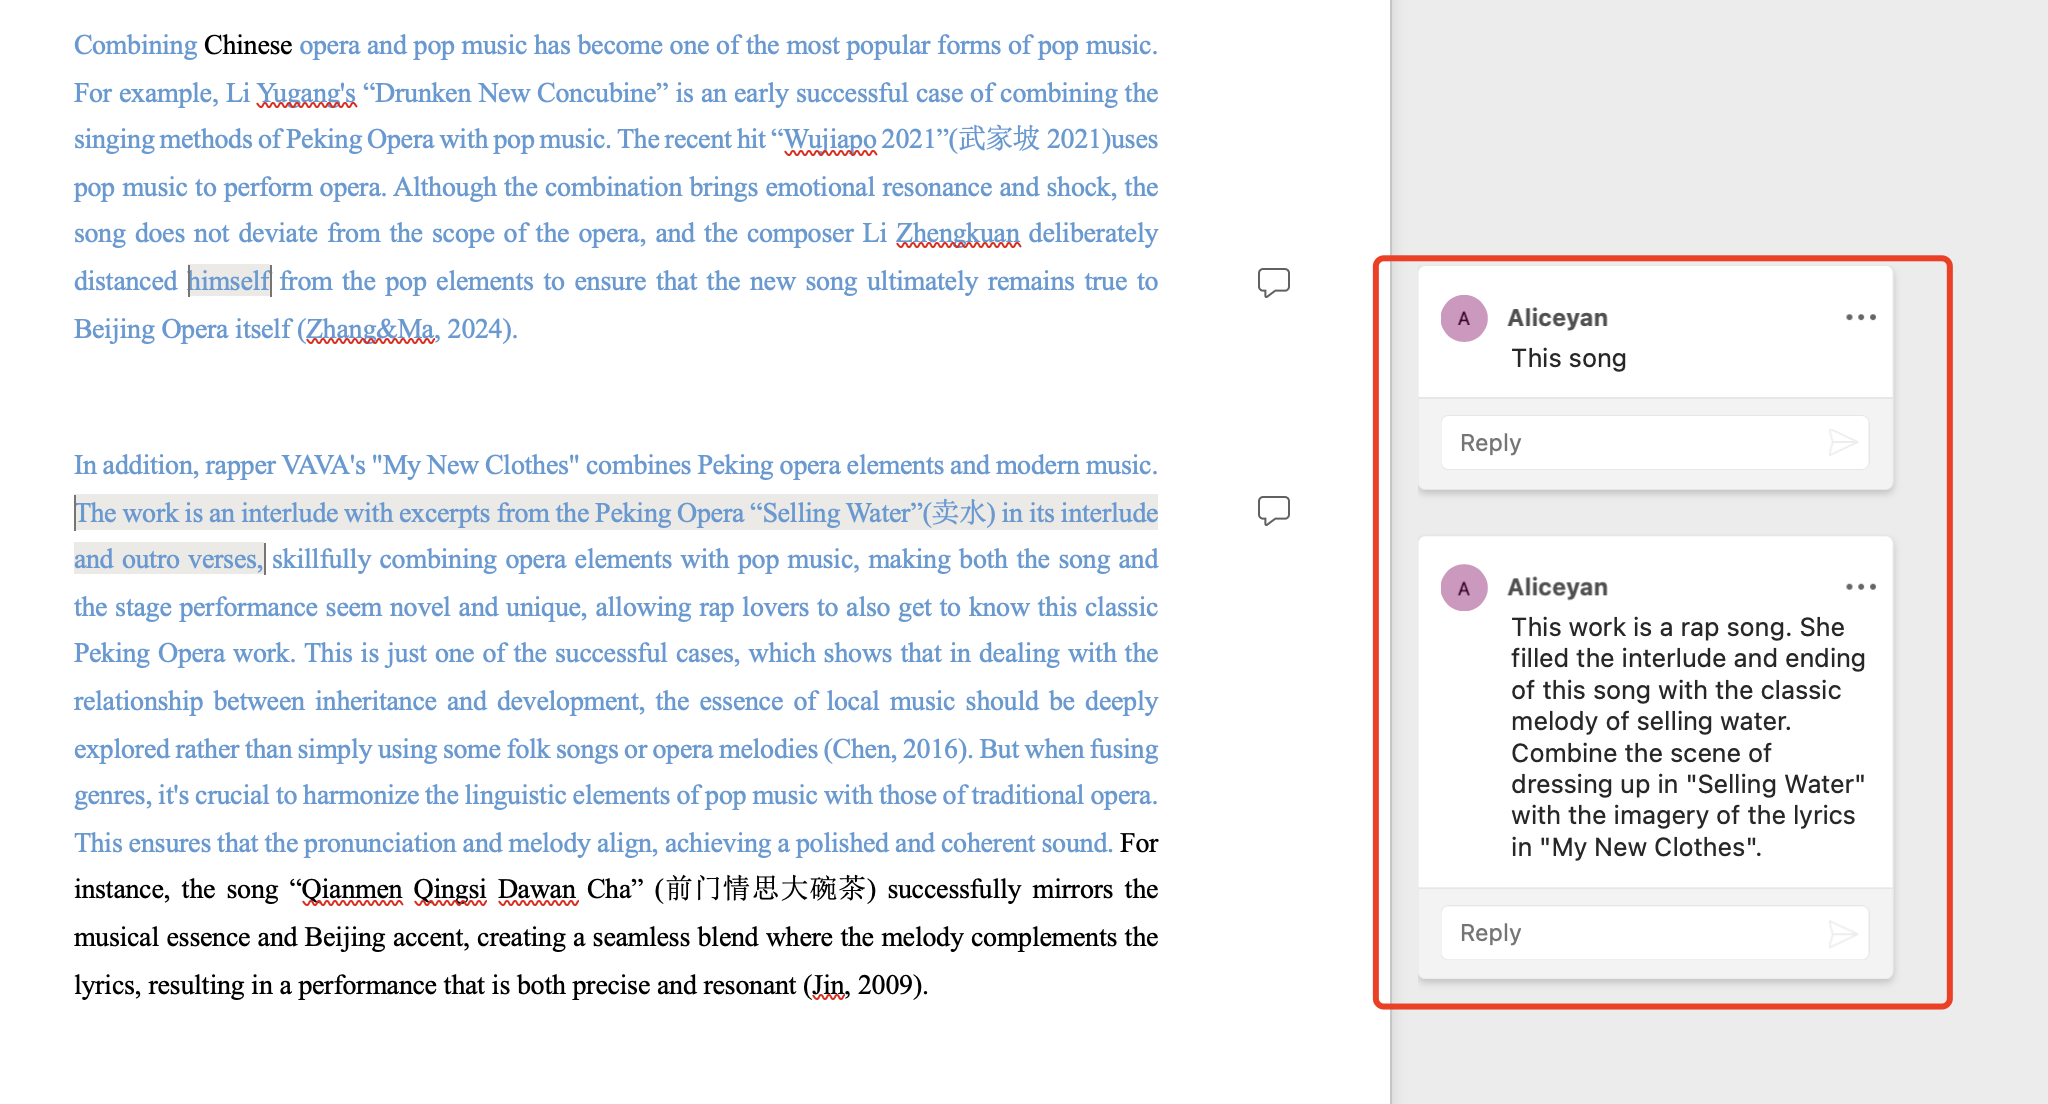Click the highlighted word 'himself'
This screenshot has height=1104, width=2048.
[x=229, y=281]
